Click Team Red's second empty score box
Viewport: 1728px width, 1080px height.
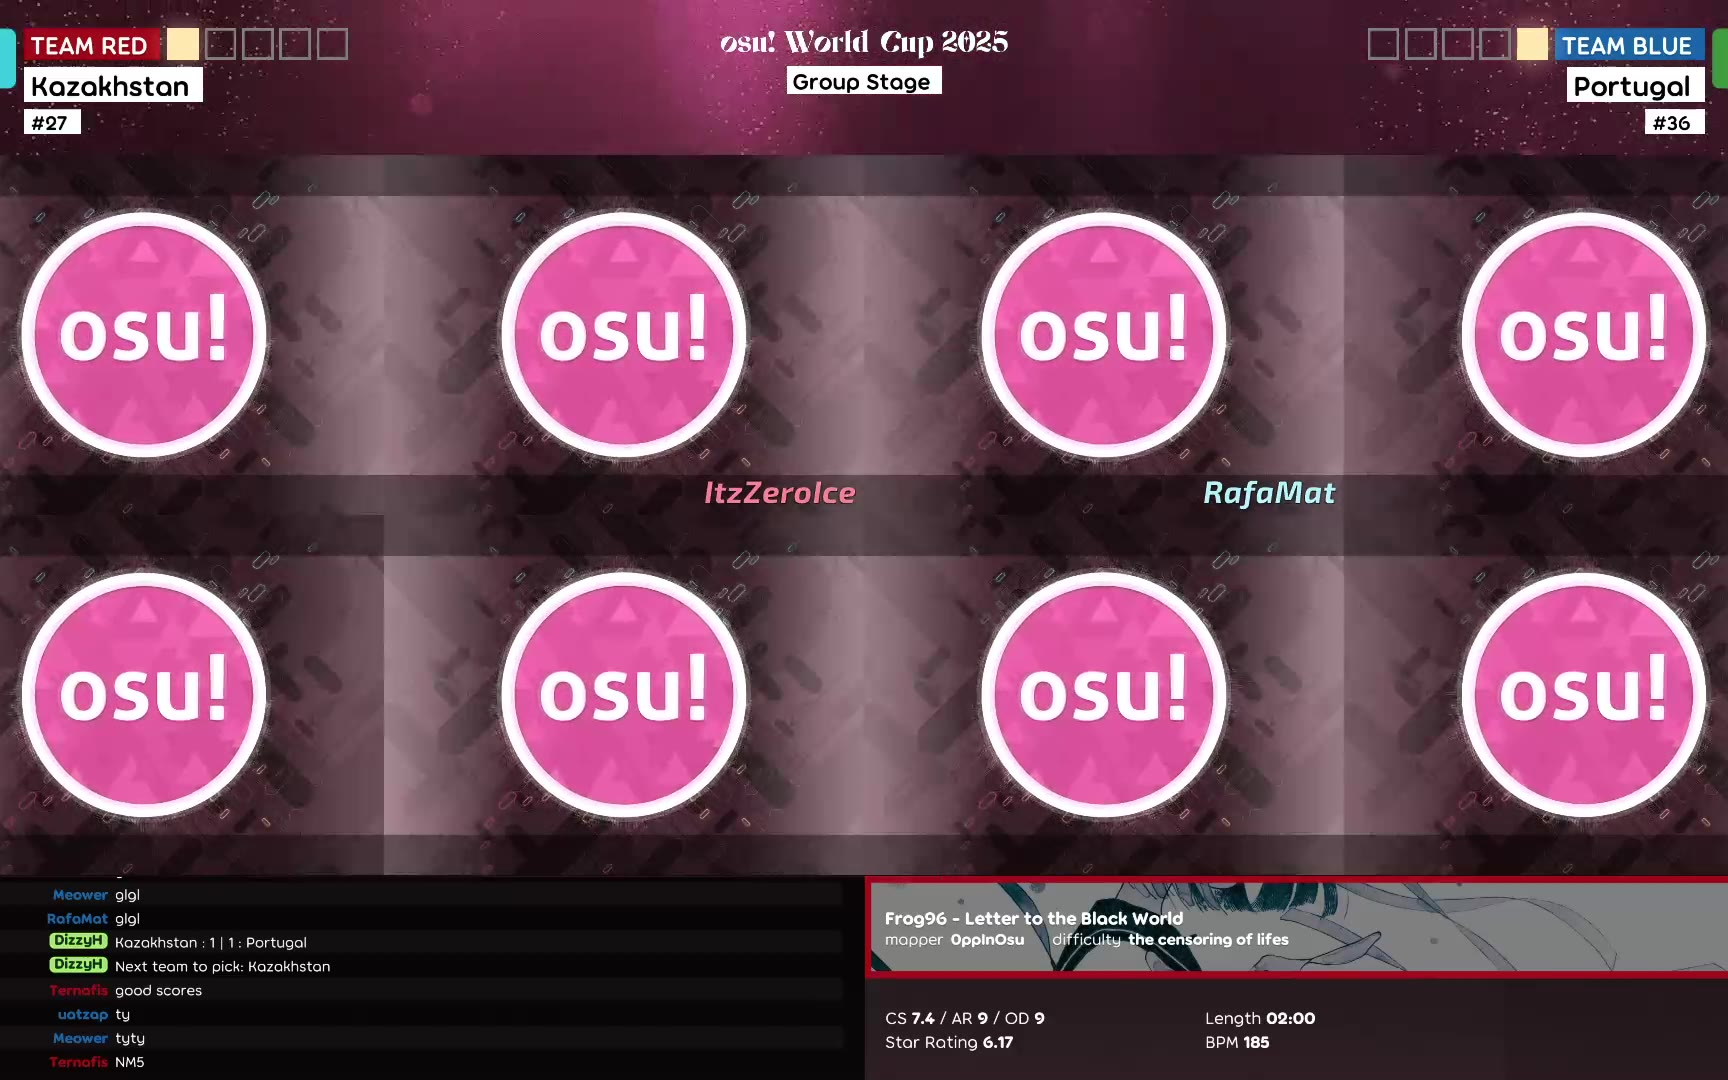click(x=258, y=44)
